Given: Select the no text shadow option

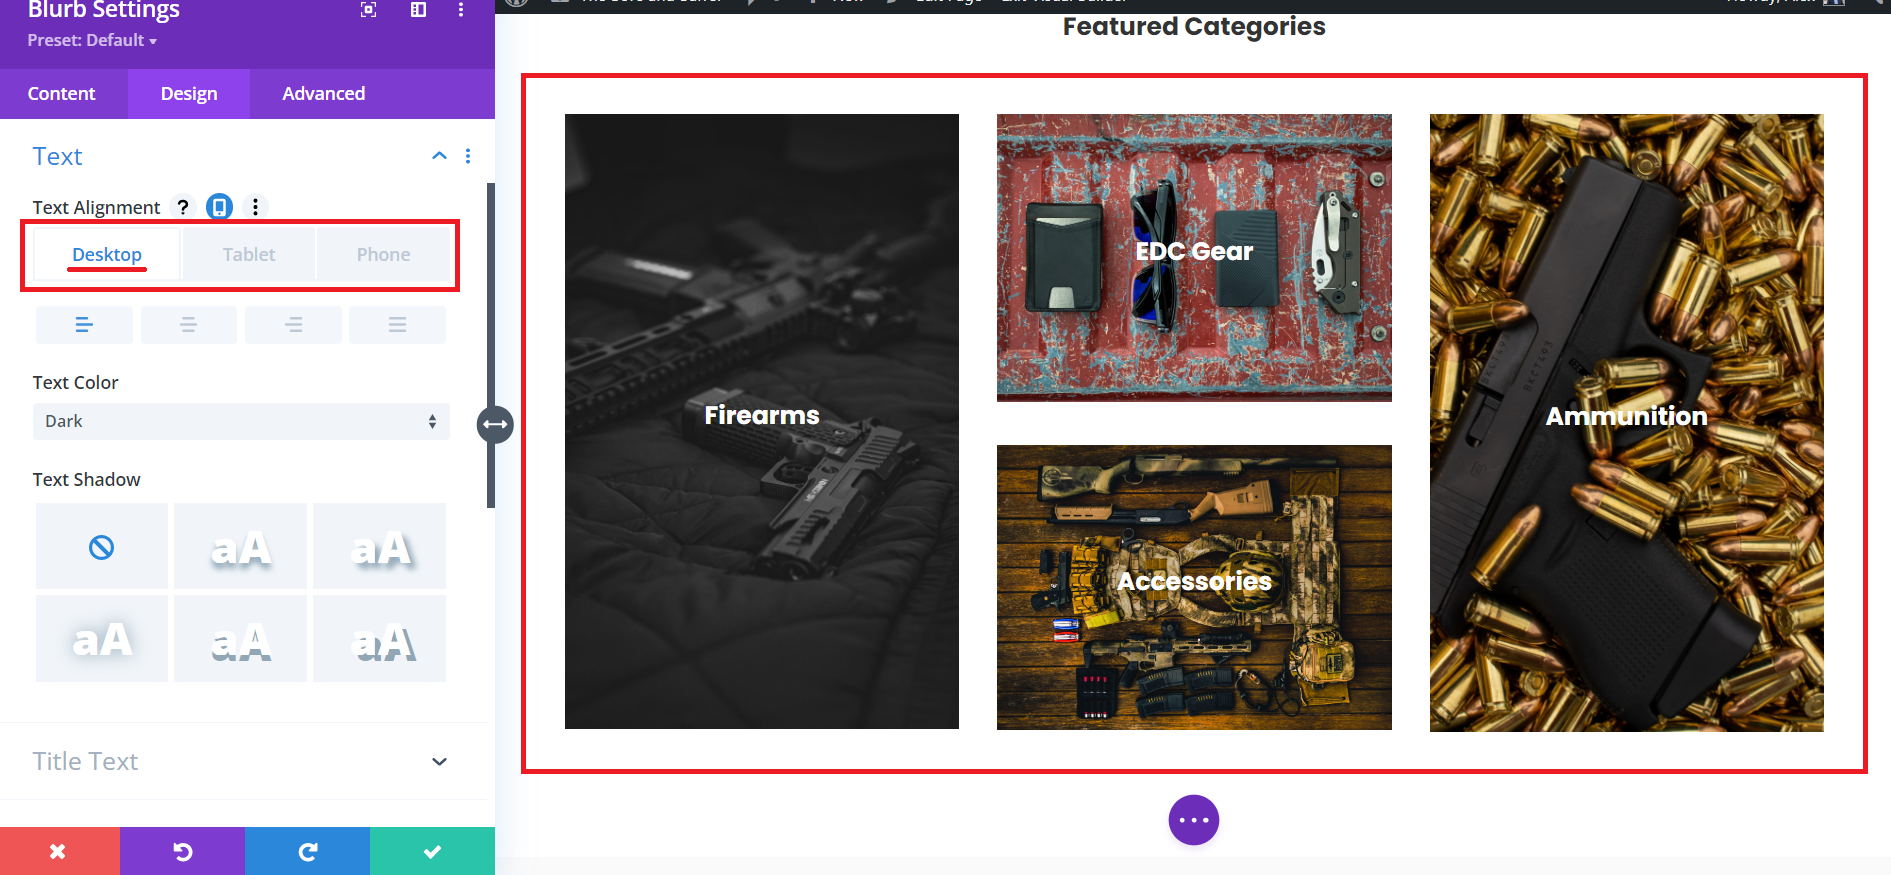Looking at the screenshot, I should pyautogui.click(x=102, y=547).
